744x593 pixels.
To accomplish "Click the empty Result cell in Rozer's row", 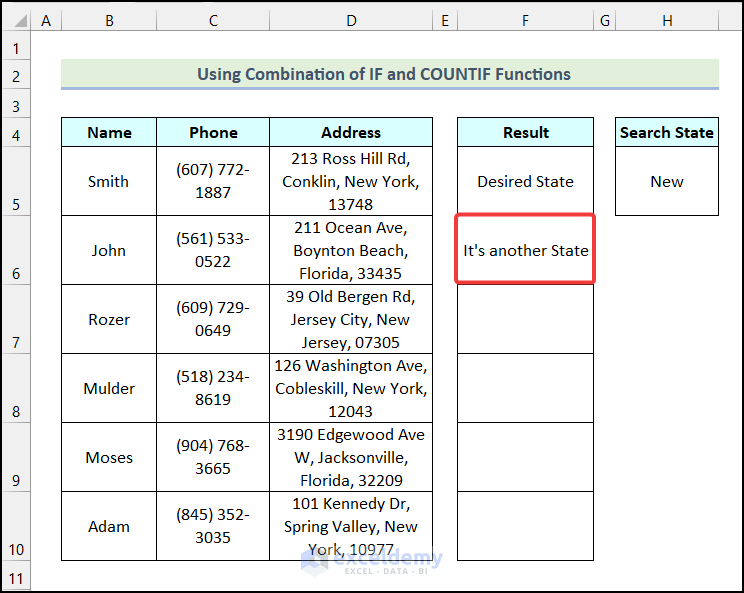I will (x=525, y=319).
